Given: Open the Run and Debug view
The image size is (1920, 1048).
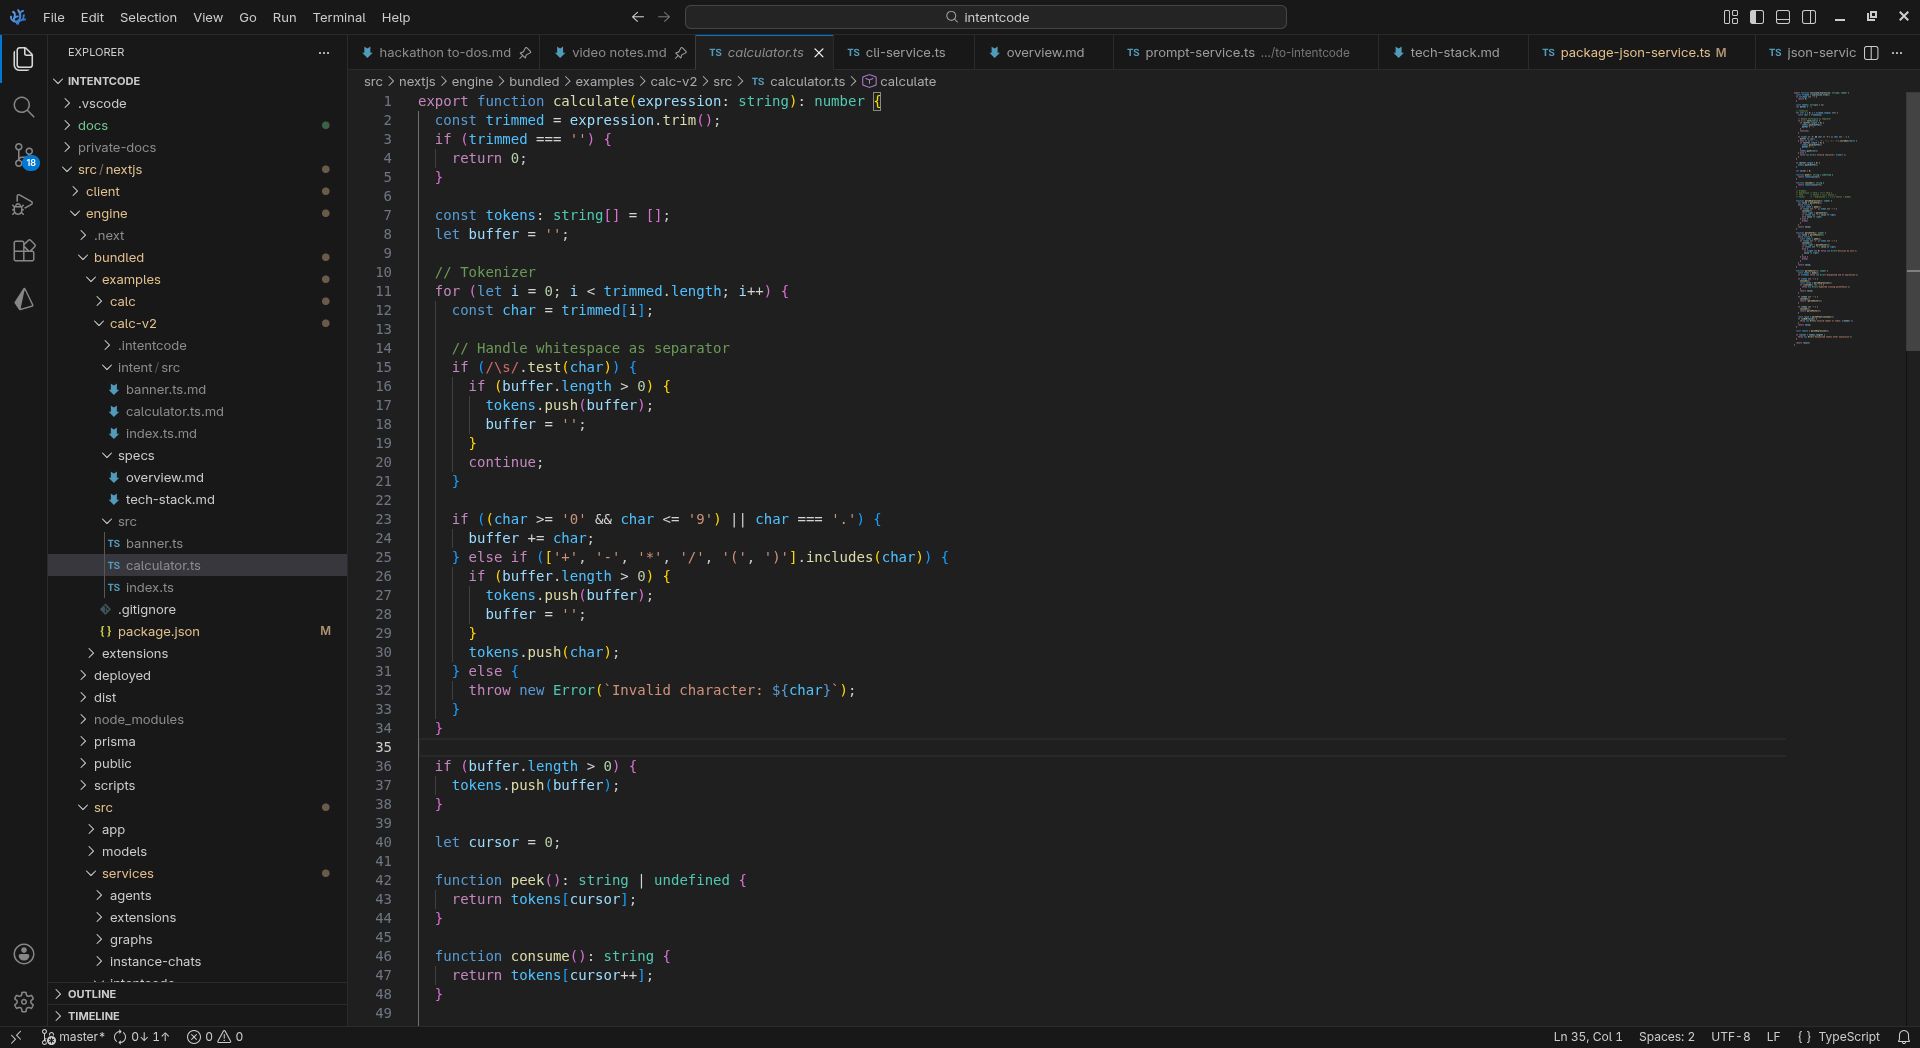Looking at the screenshot, I should [x=24, y=204].
